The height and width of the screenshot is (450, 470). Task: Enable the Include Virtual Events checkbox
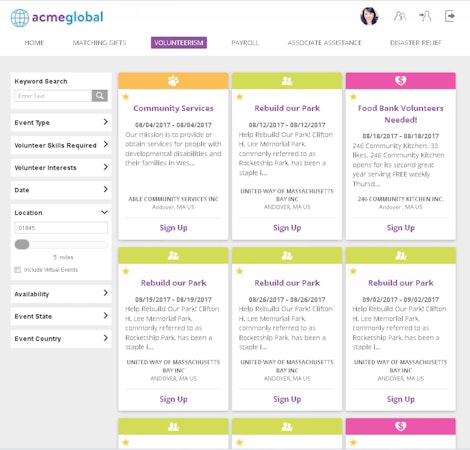coord(18,270)
